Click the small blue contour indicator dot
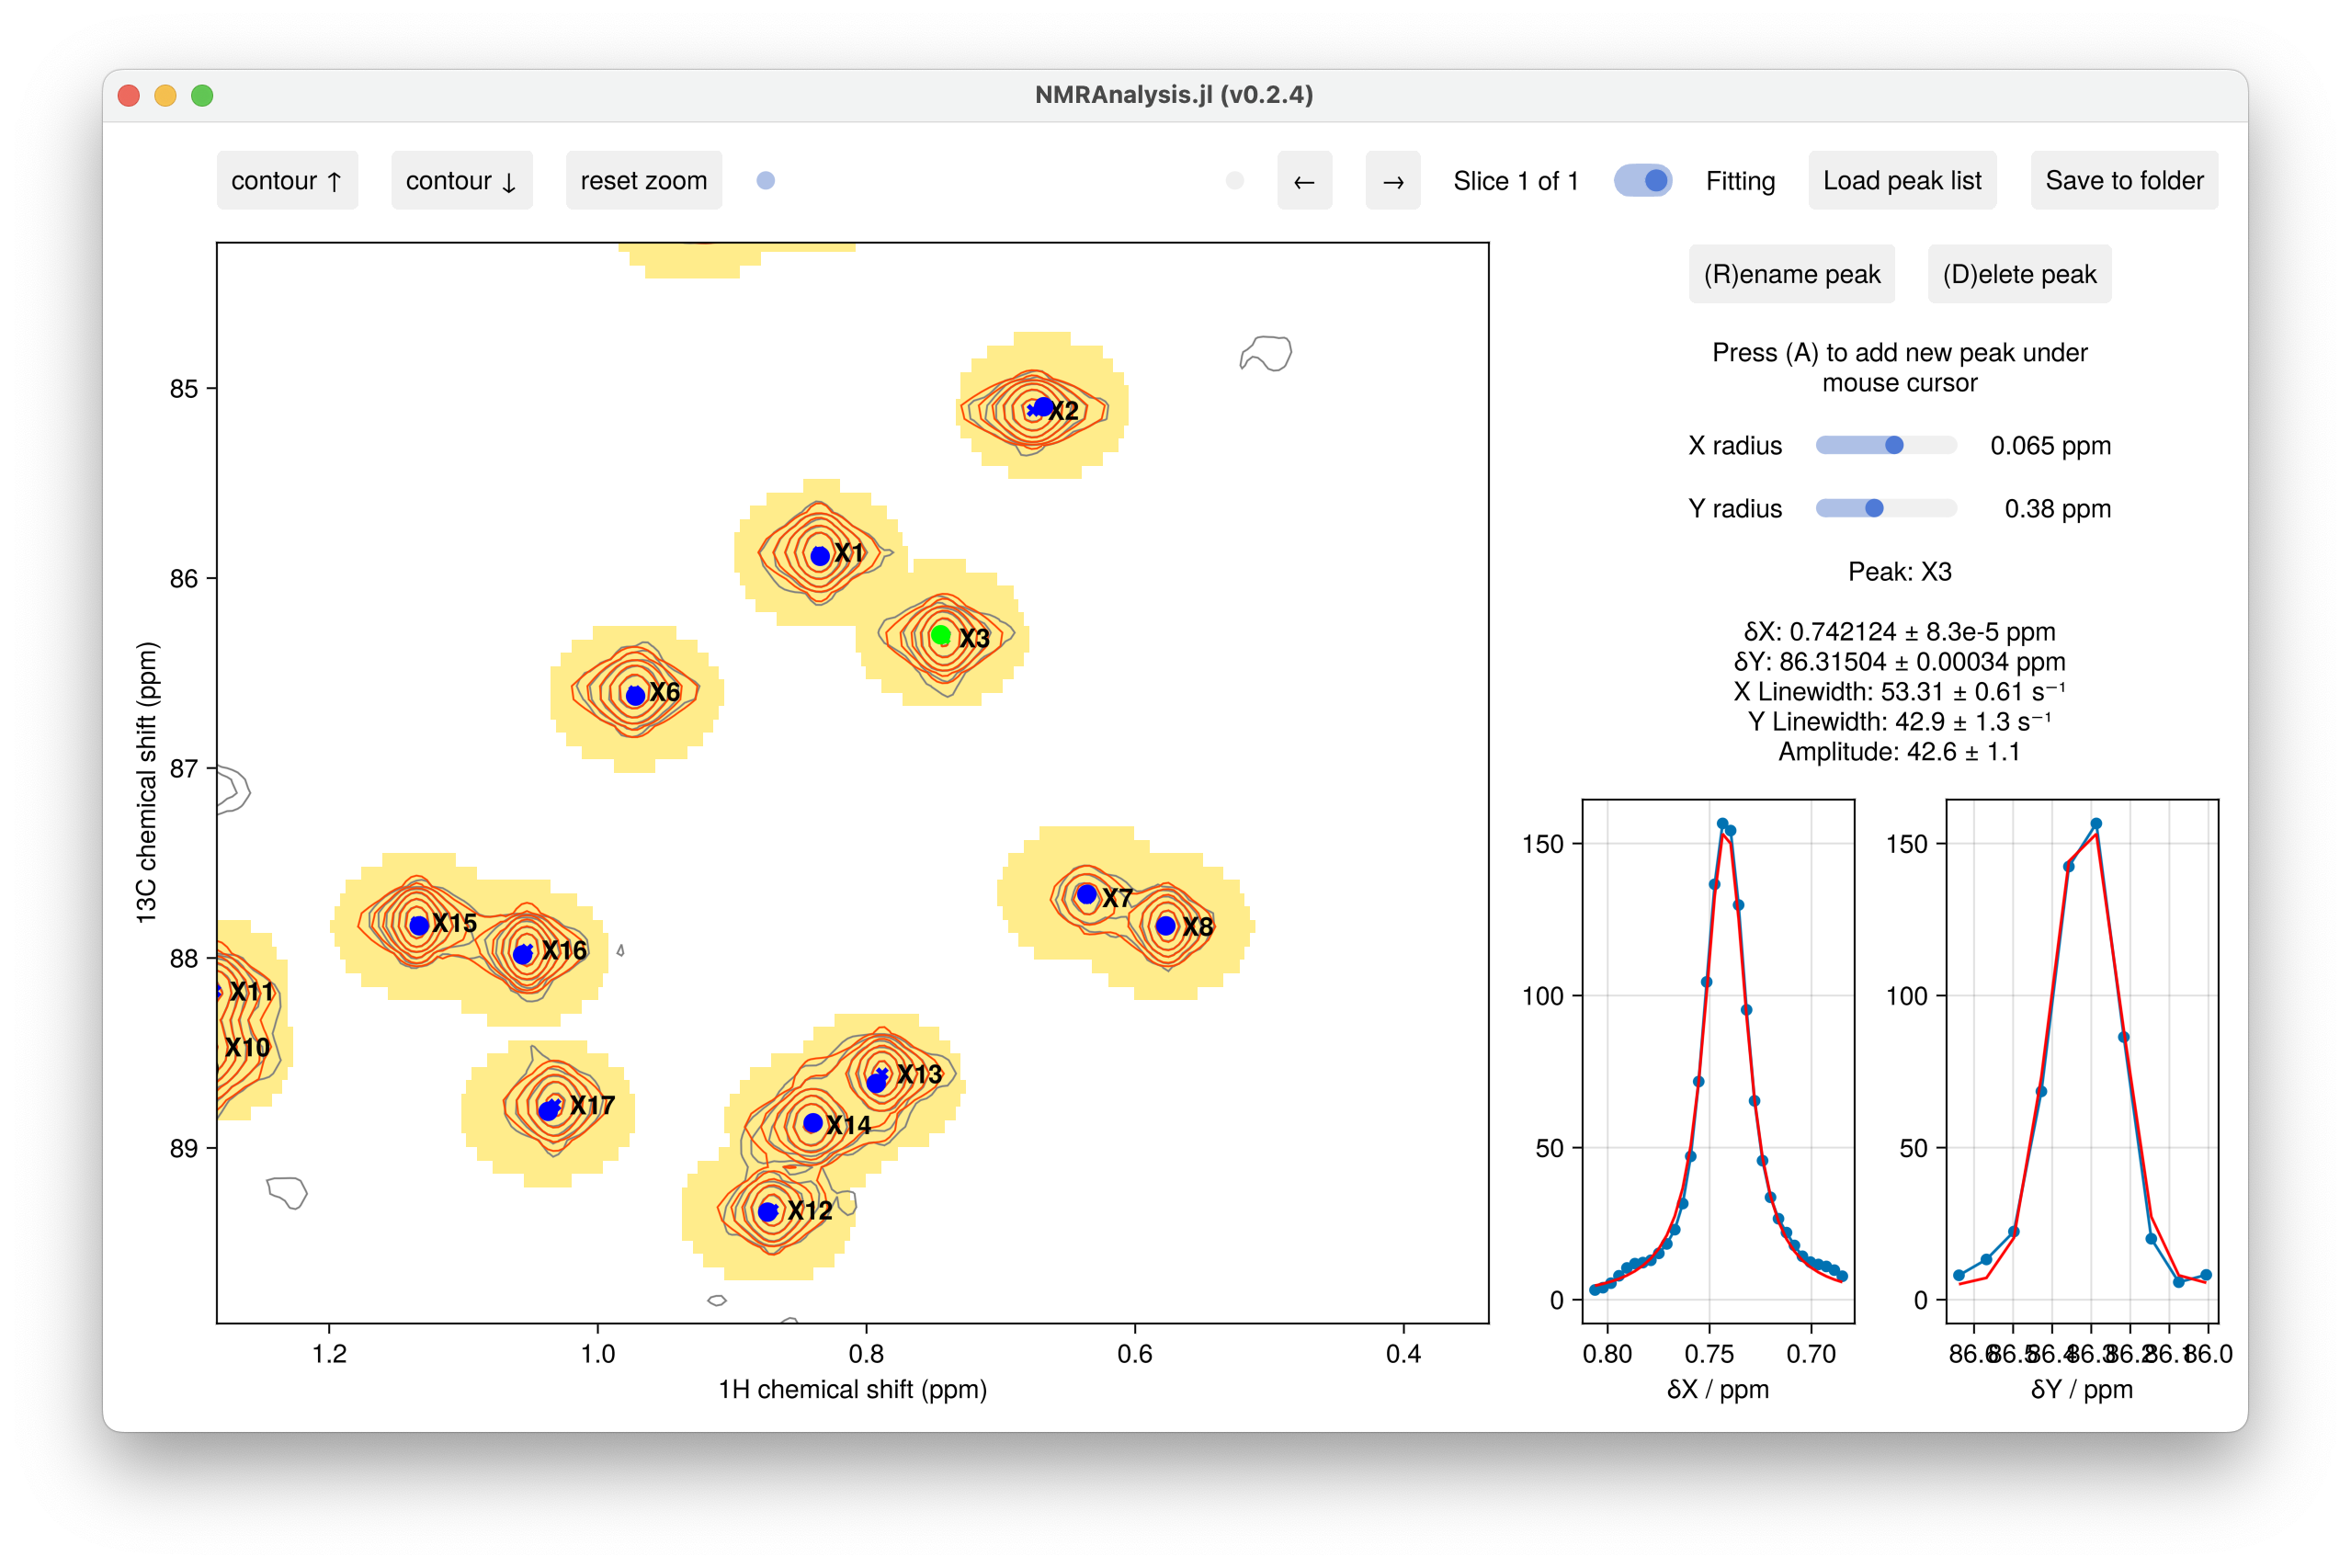This screenshot has height=1568, width=2351. pos(765,181)
